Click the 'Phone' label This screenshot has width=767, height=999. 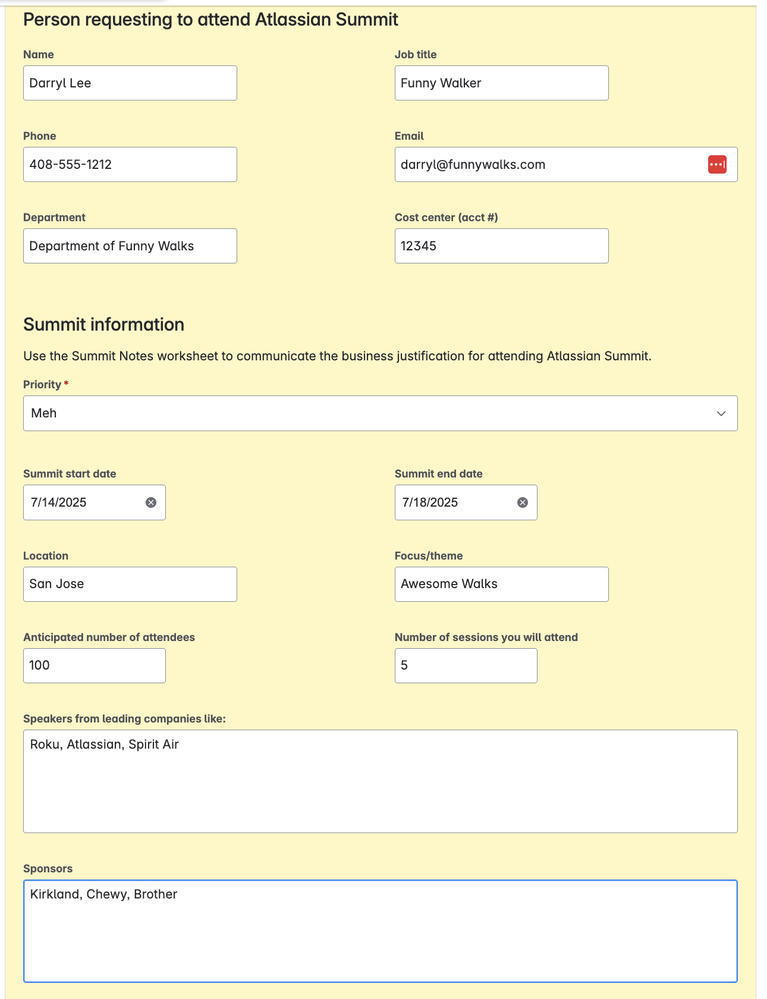[39, 136]
